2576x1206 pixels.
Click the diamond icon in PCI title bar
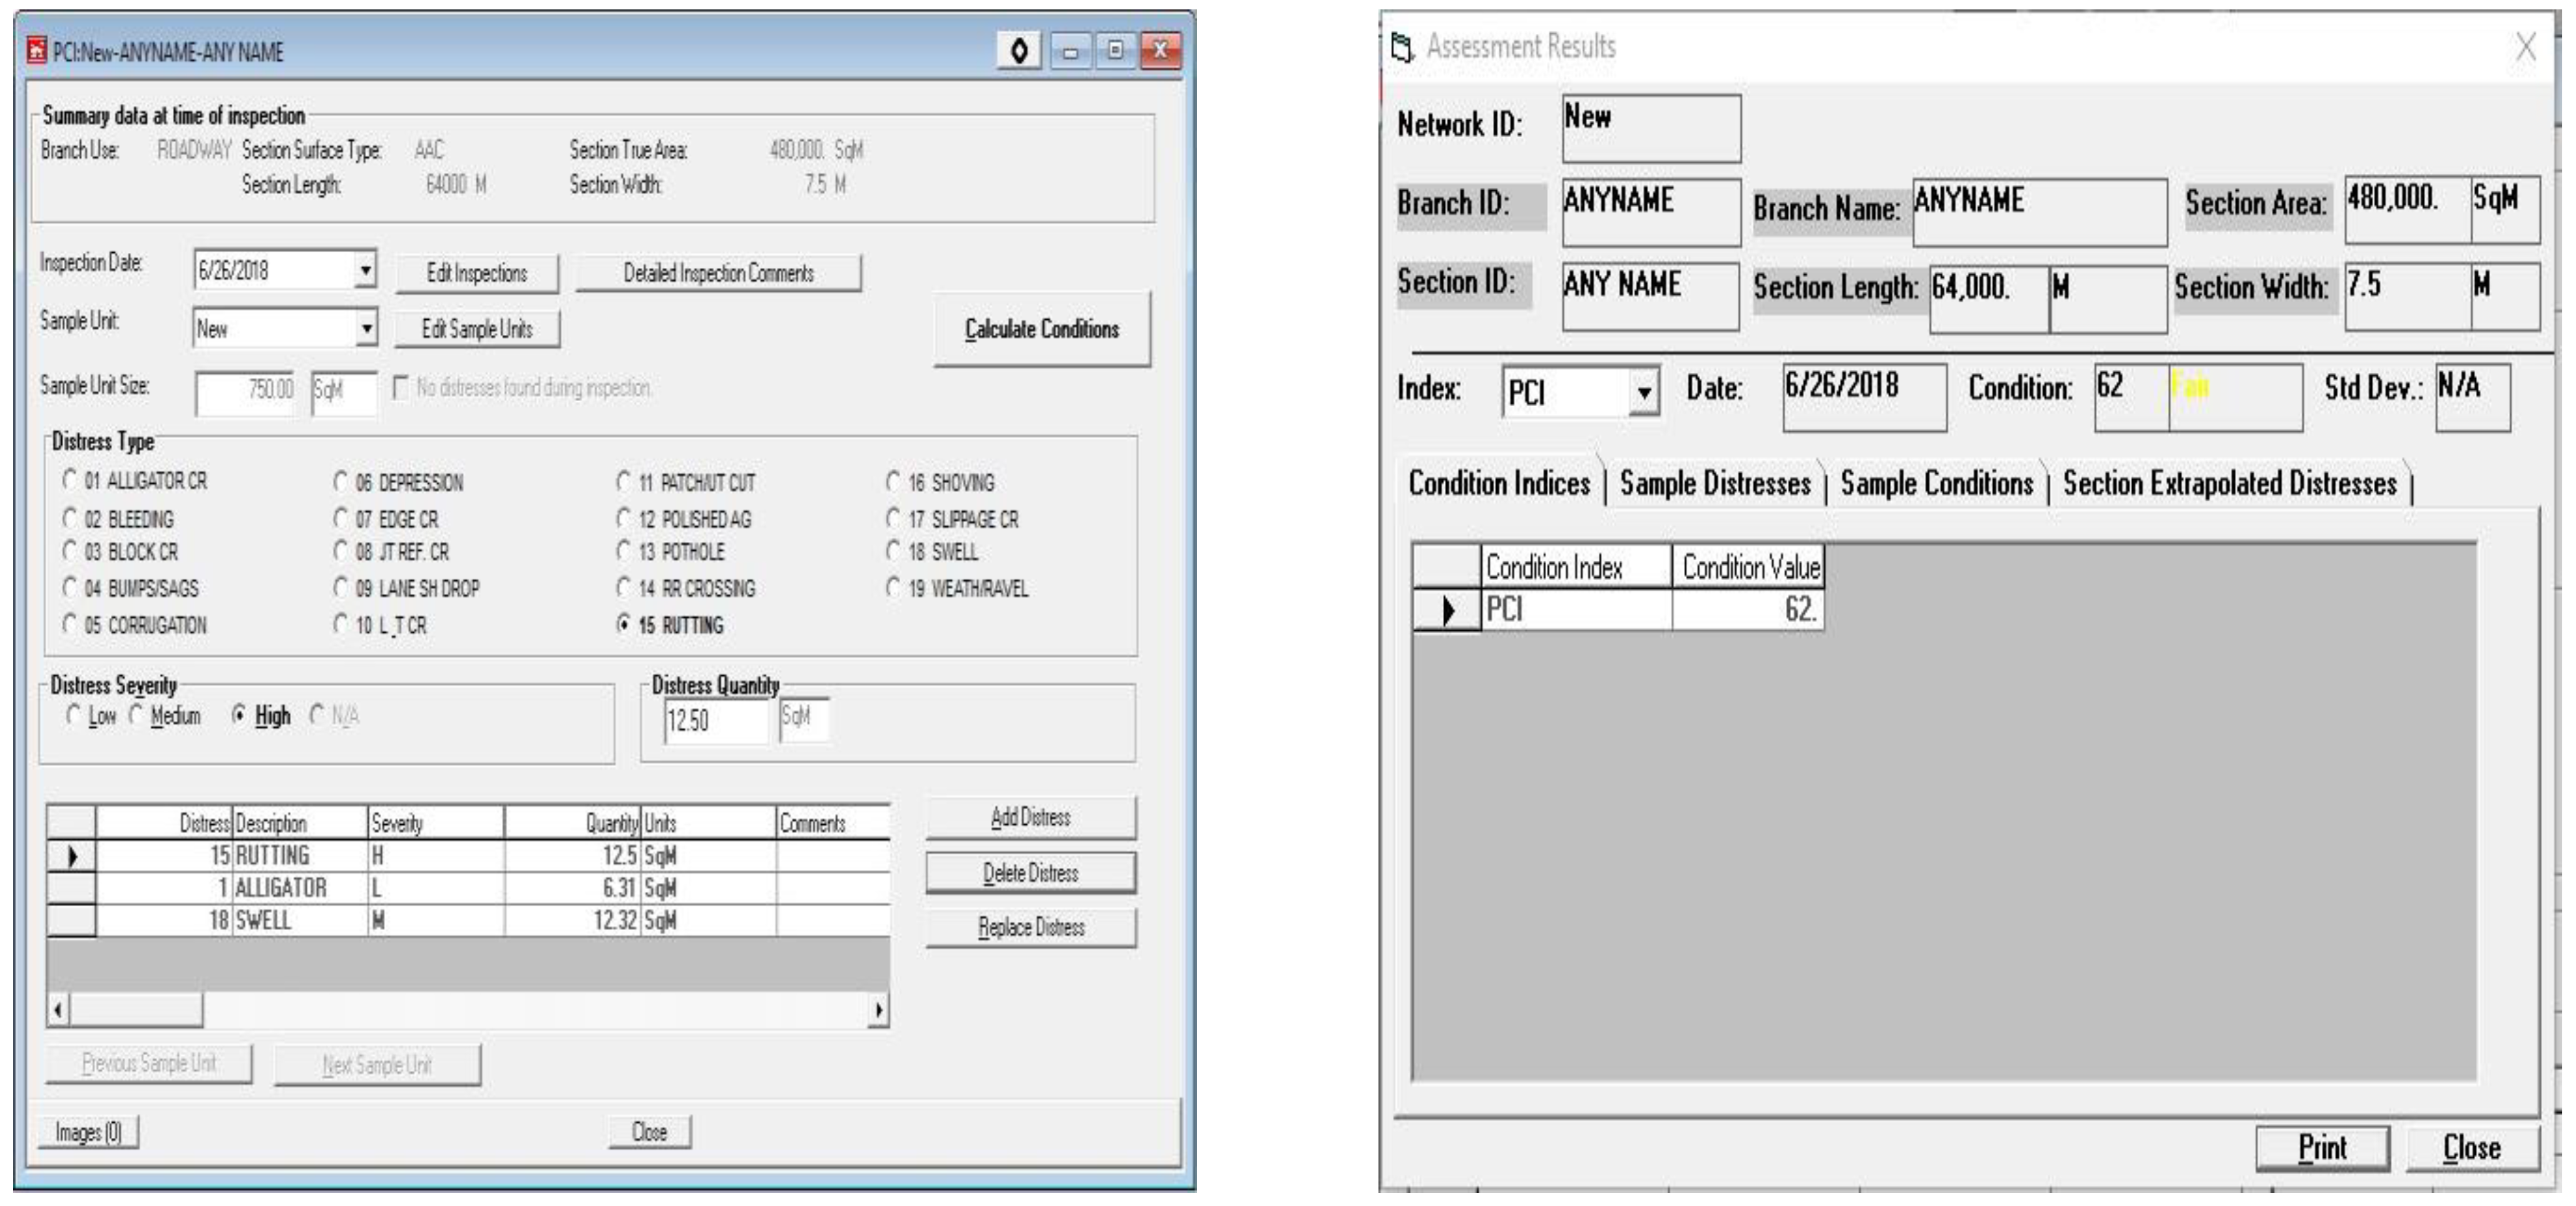[1019, 50]
